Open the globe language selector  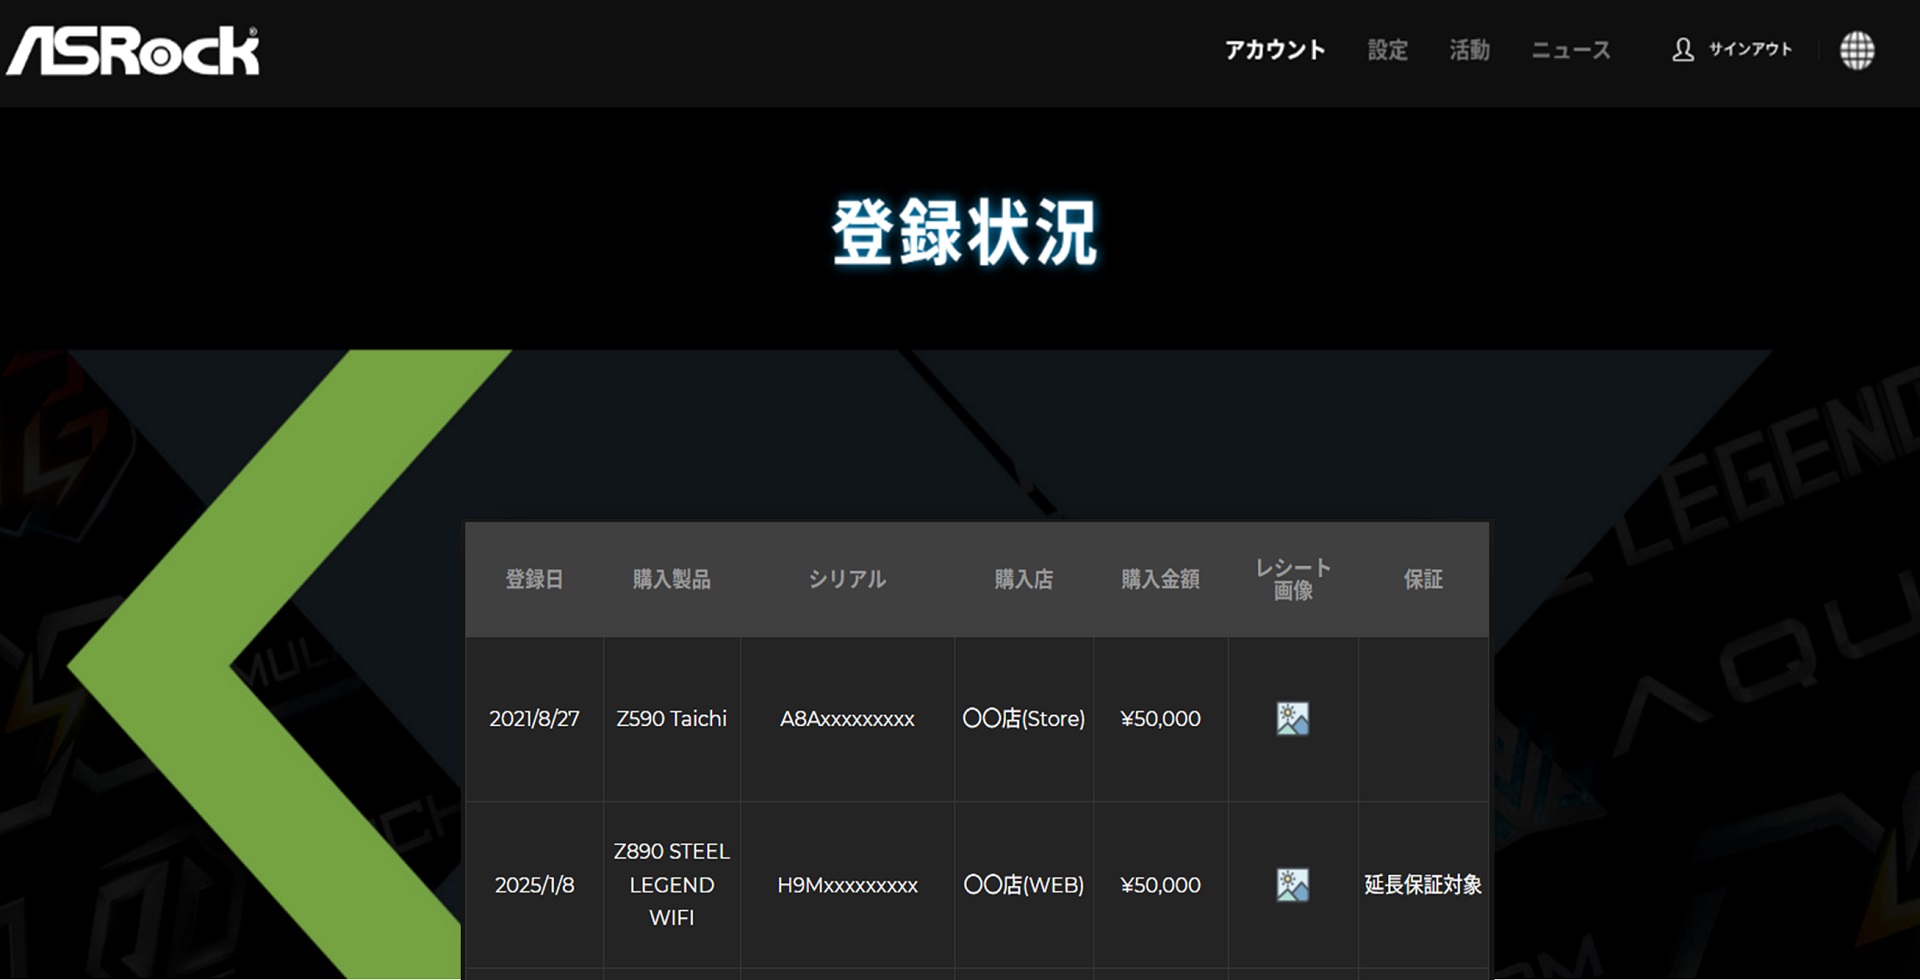pyautogui.click(x=1857, y=50)
